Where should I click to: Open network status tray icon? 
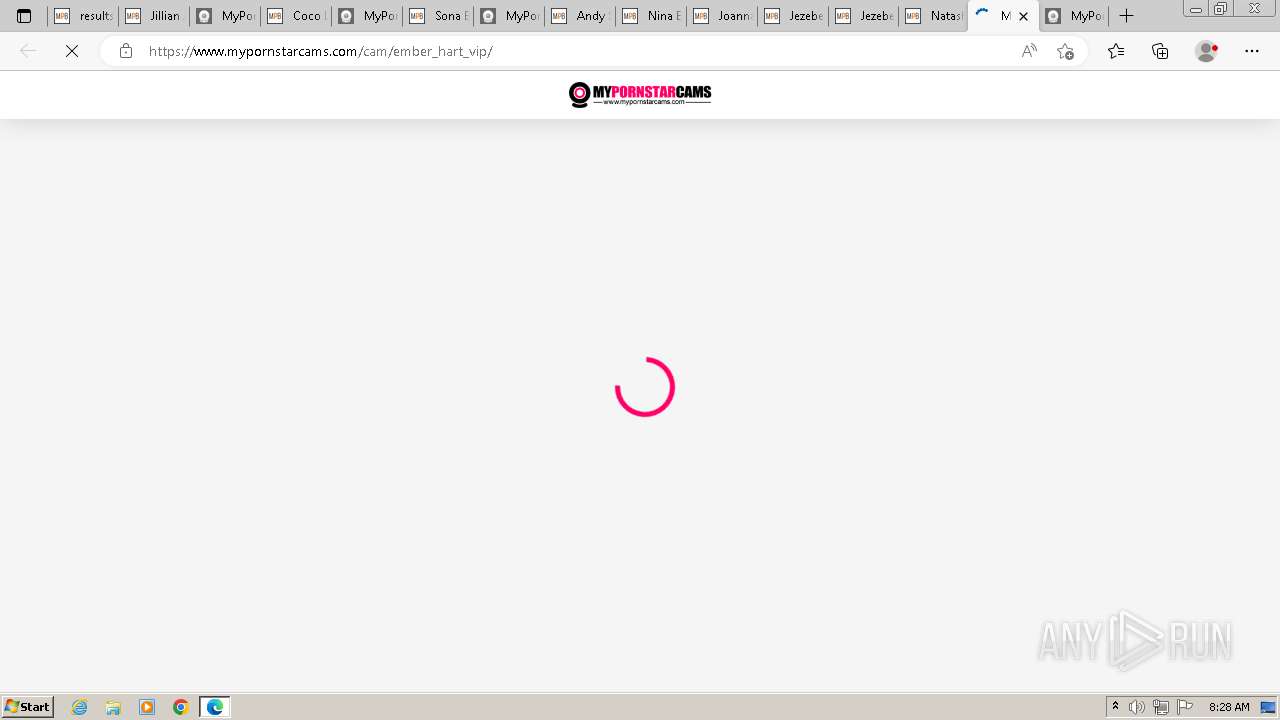(1161, 707)
